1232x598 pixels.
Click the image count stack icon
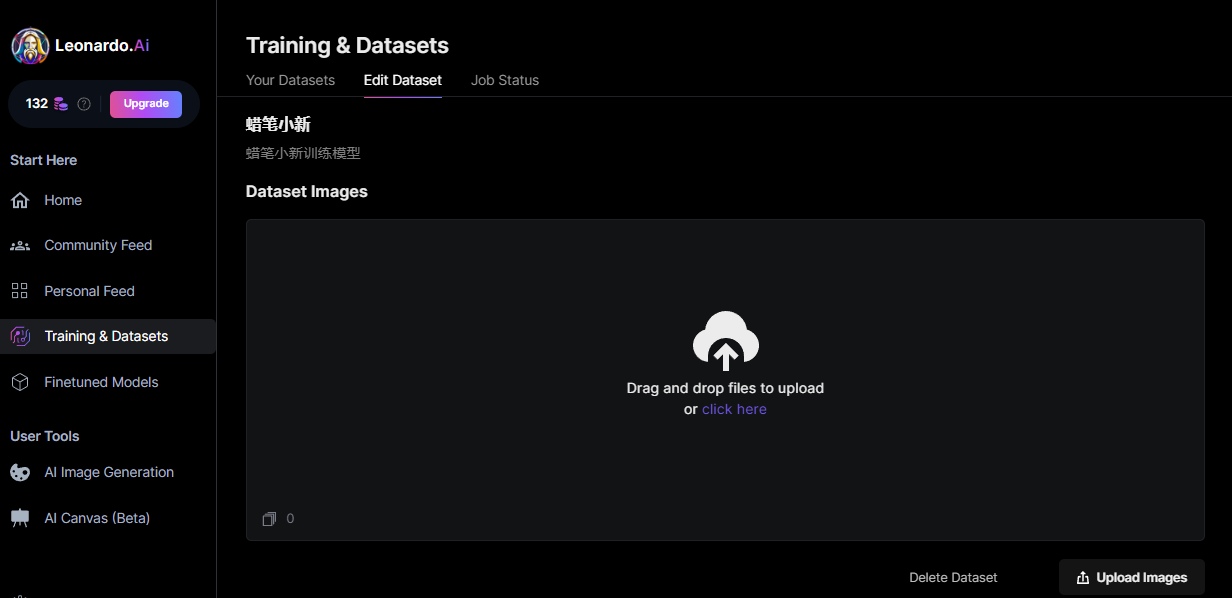tap(269, 519)
